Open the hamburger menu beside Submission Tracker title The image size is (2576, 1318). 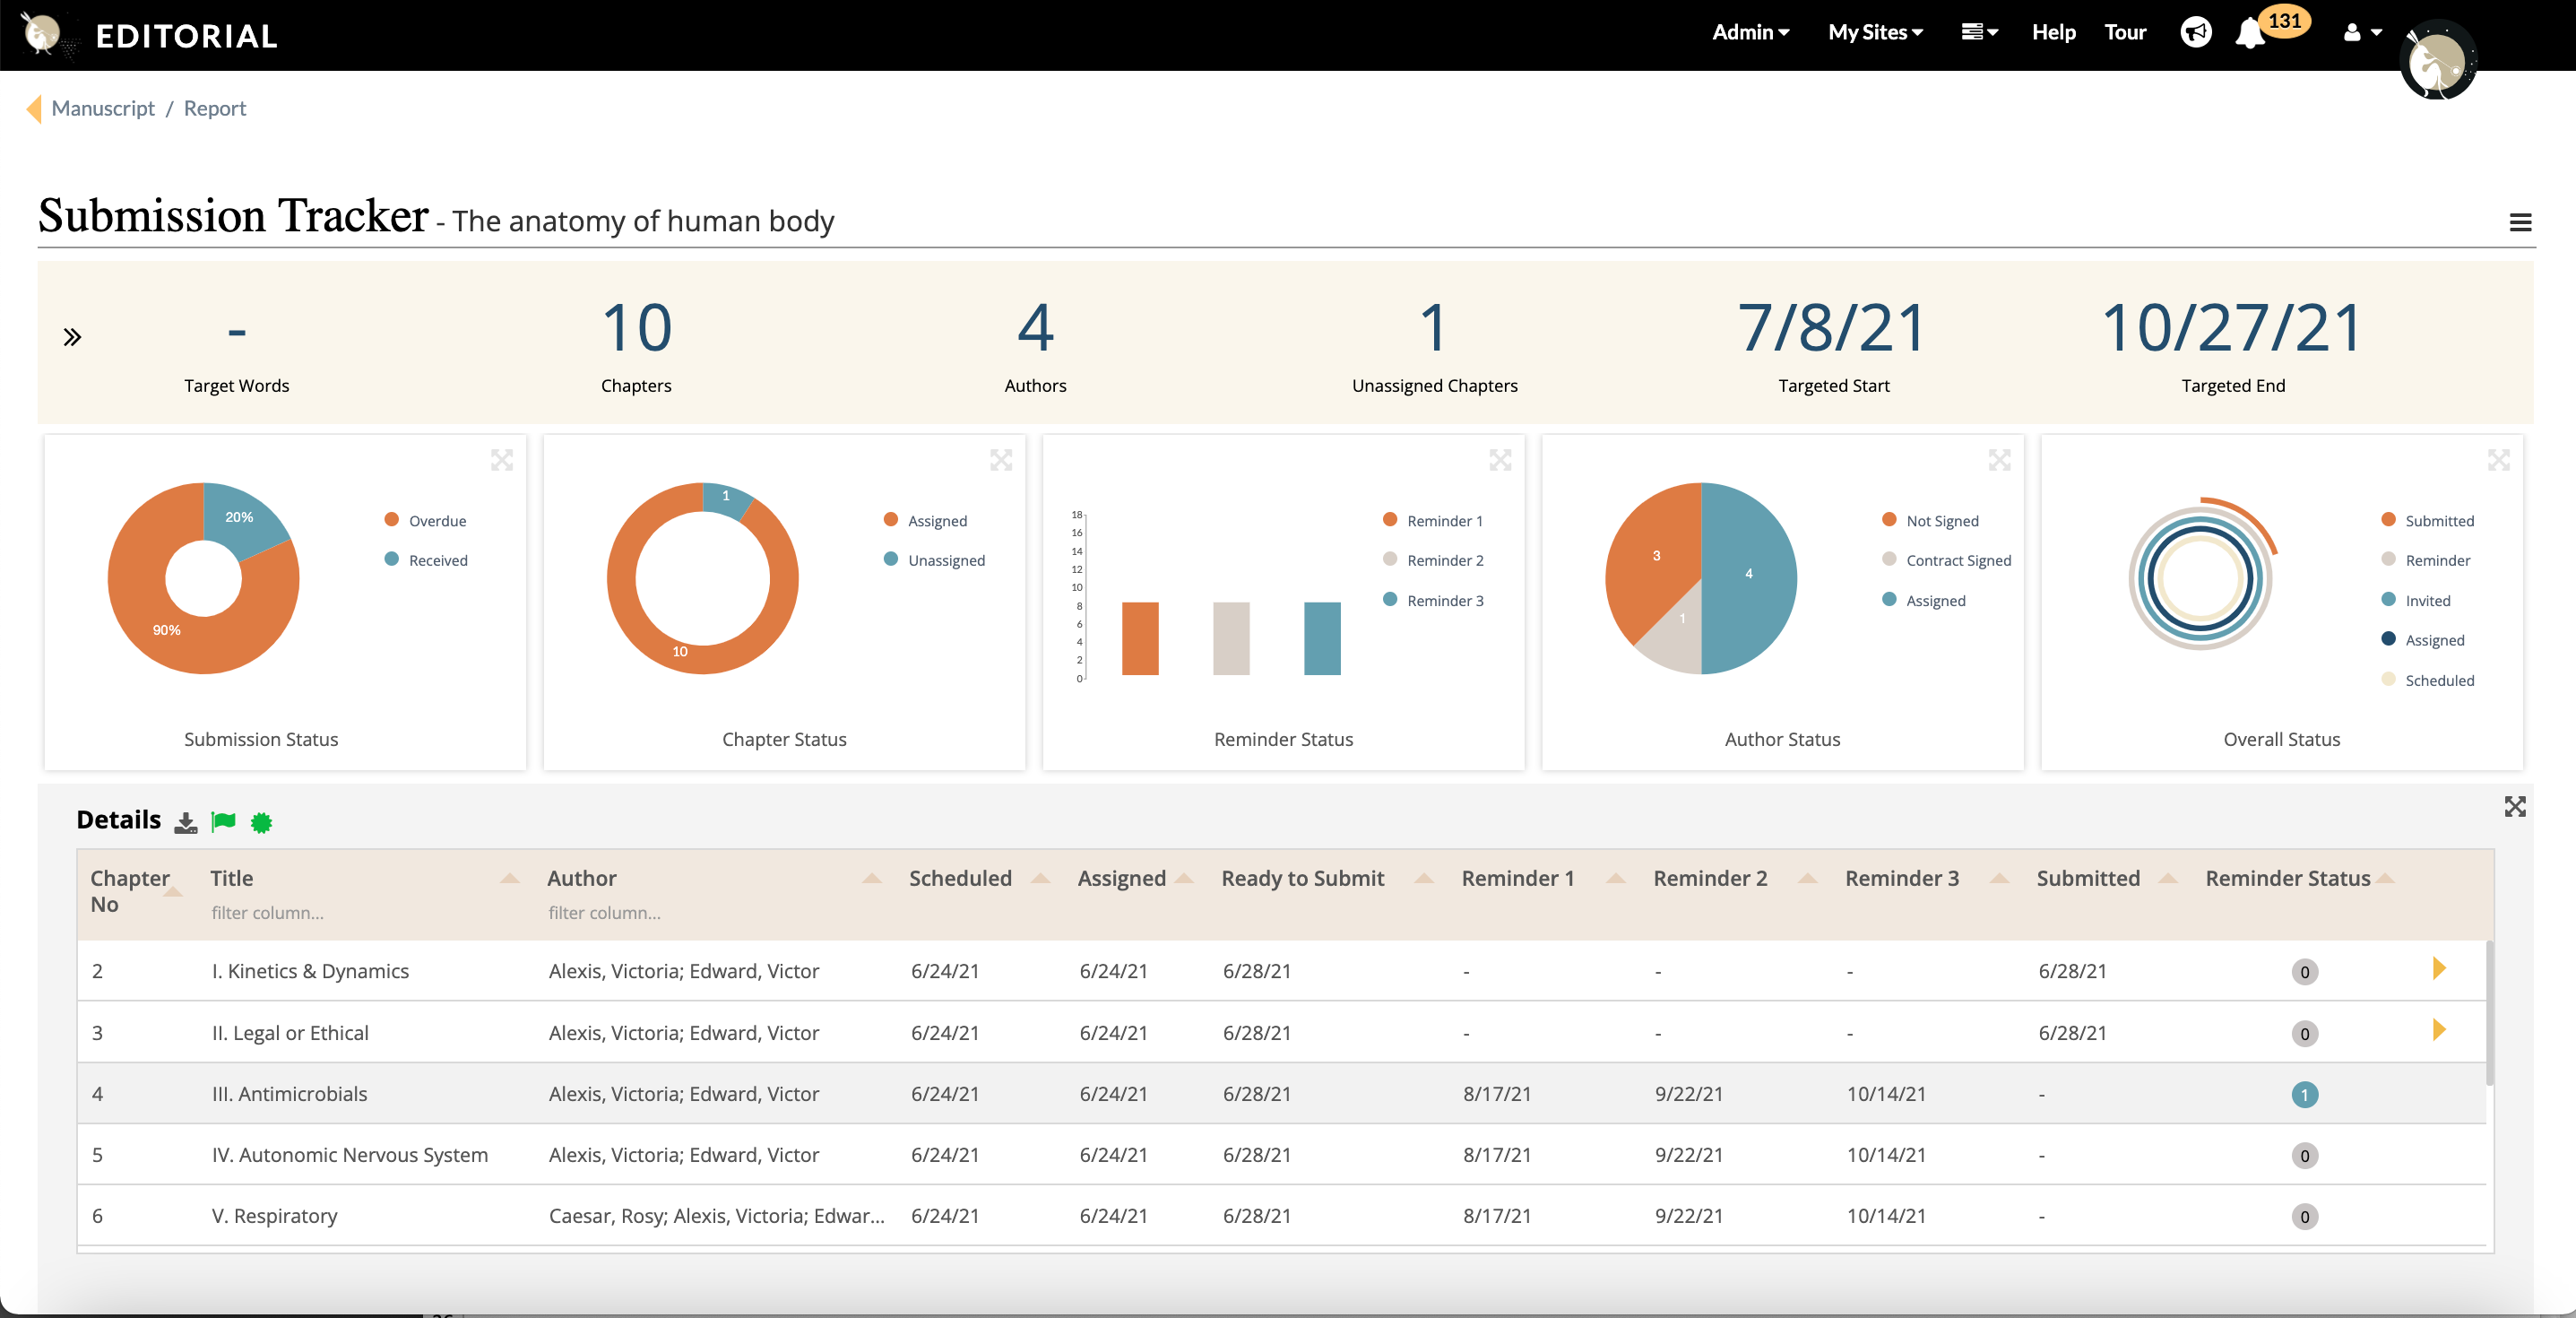[x=2520, y=223]
